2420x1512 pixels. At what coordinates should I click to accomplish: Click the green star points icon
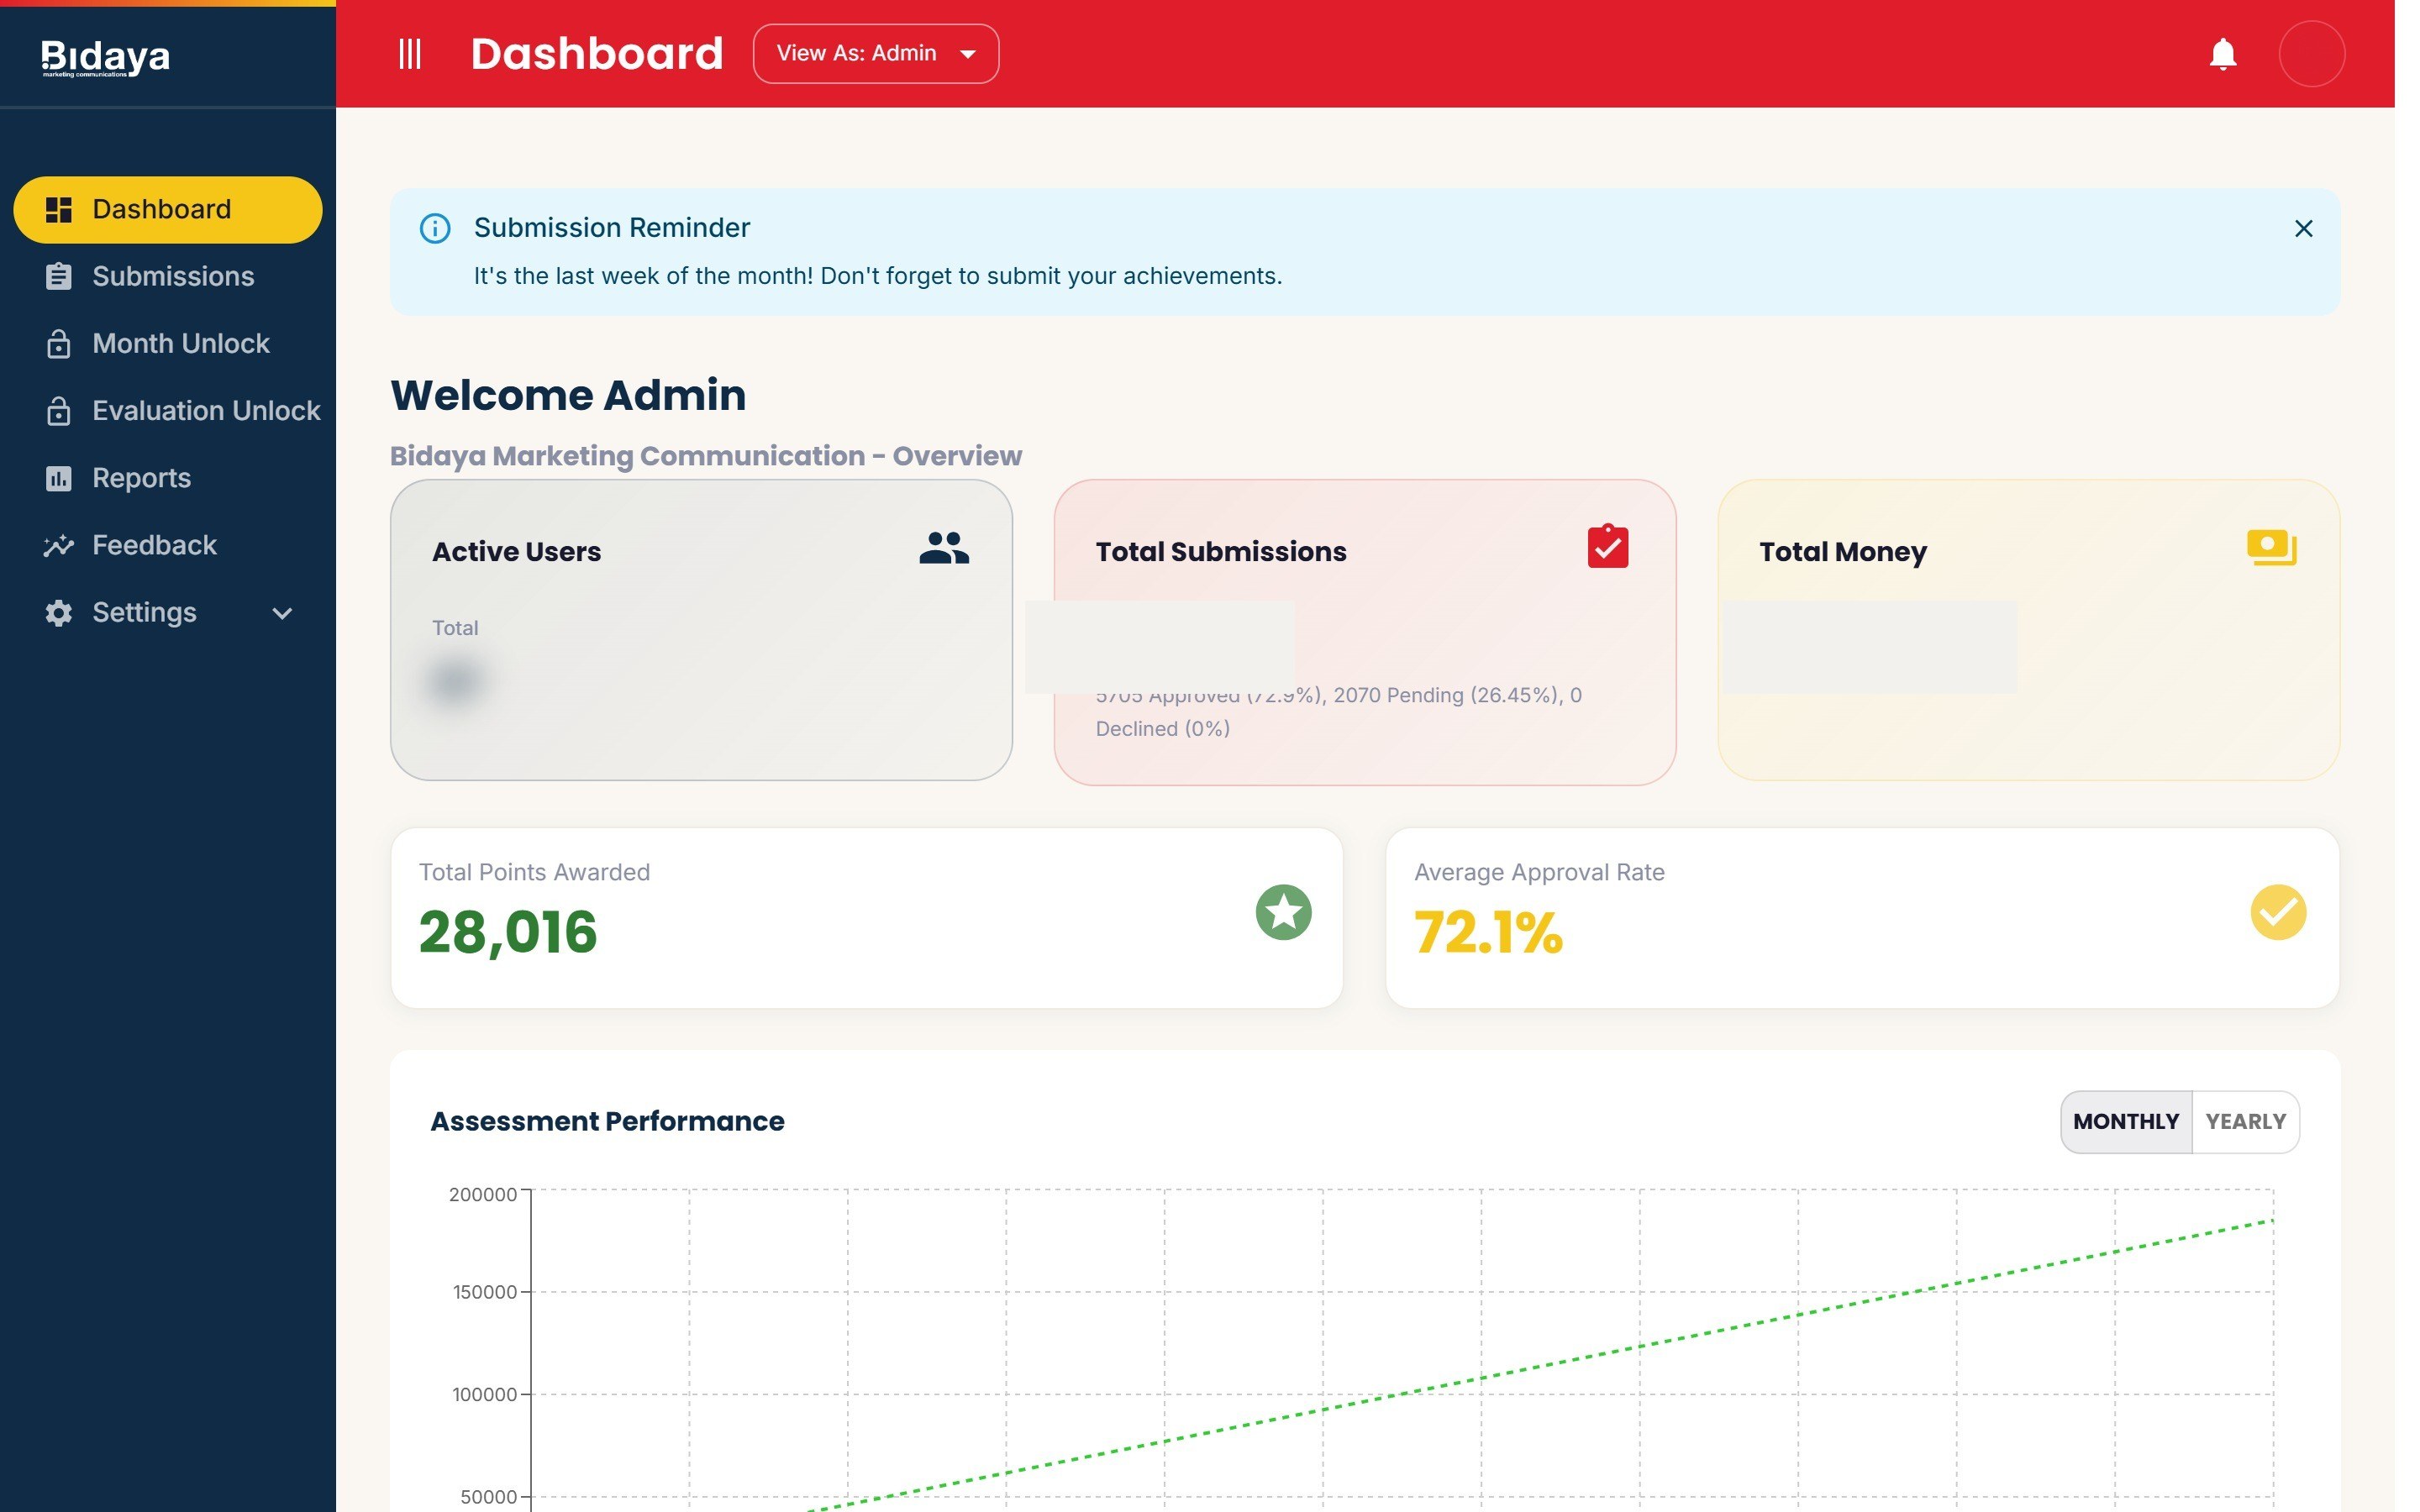tap(1283, 912)
